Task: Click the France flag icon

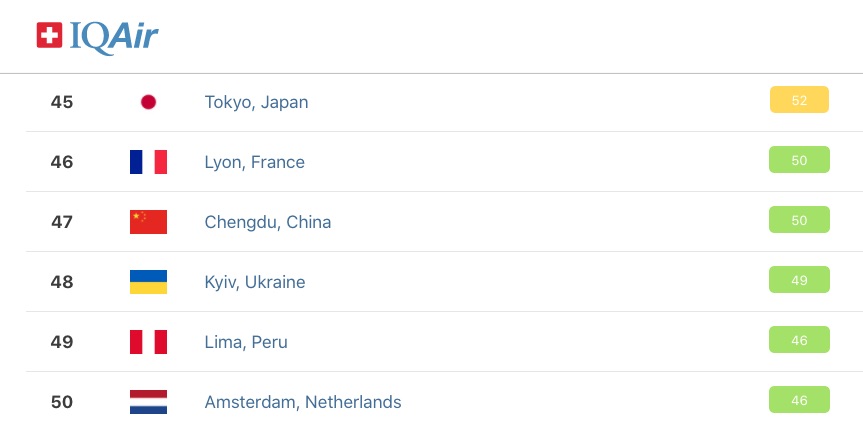Action: 148,162
